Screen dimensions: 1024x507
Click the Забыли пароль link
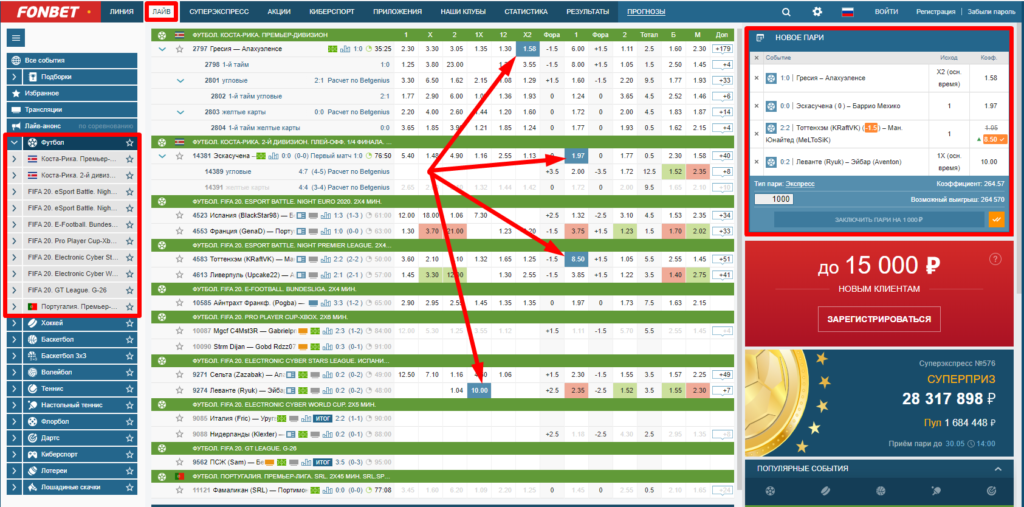tap(991, 12)
